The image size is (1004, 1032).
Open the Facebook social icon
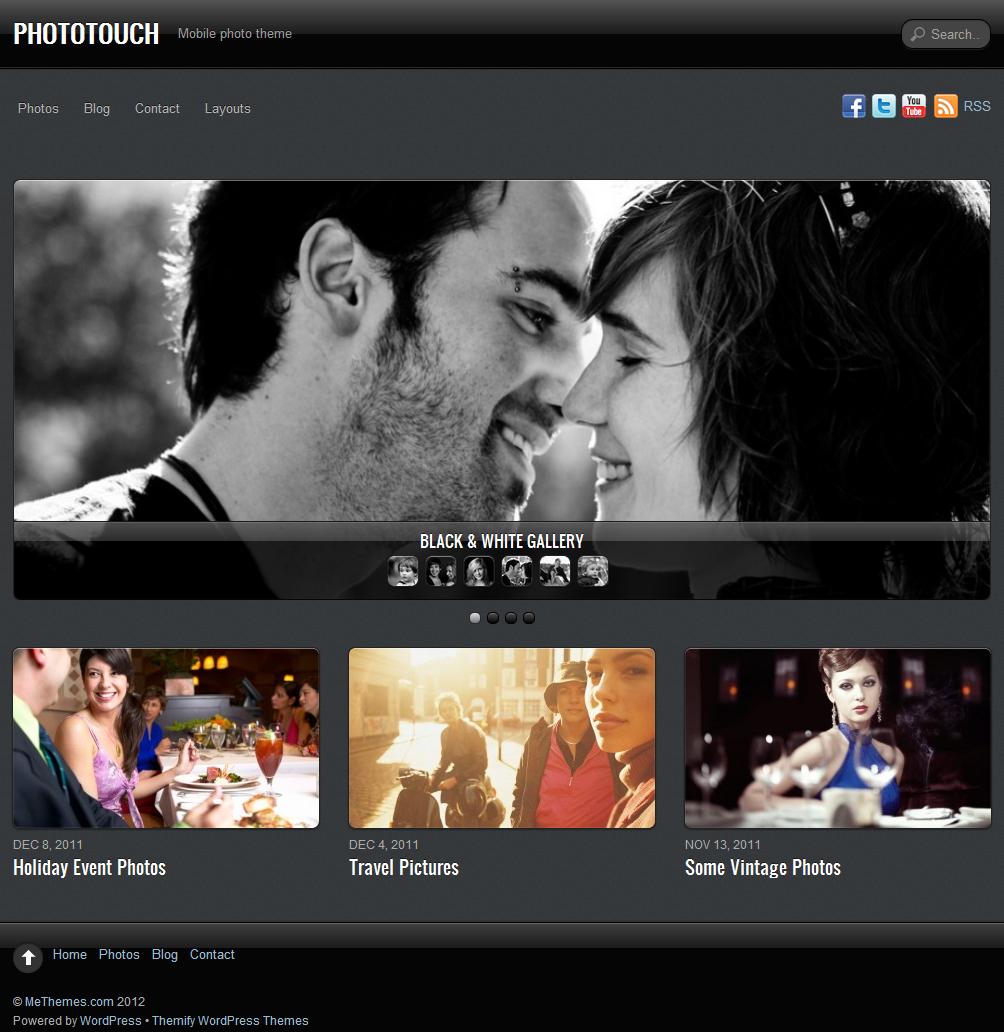853,106
